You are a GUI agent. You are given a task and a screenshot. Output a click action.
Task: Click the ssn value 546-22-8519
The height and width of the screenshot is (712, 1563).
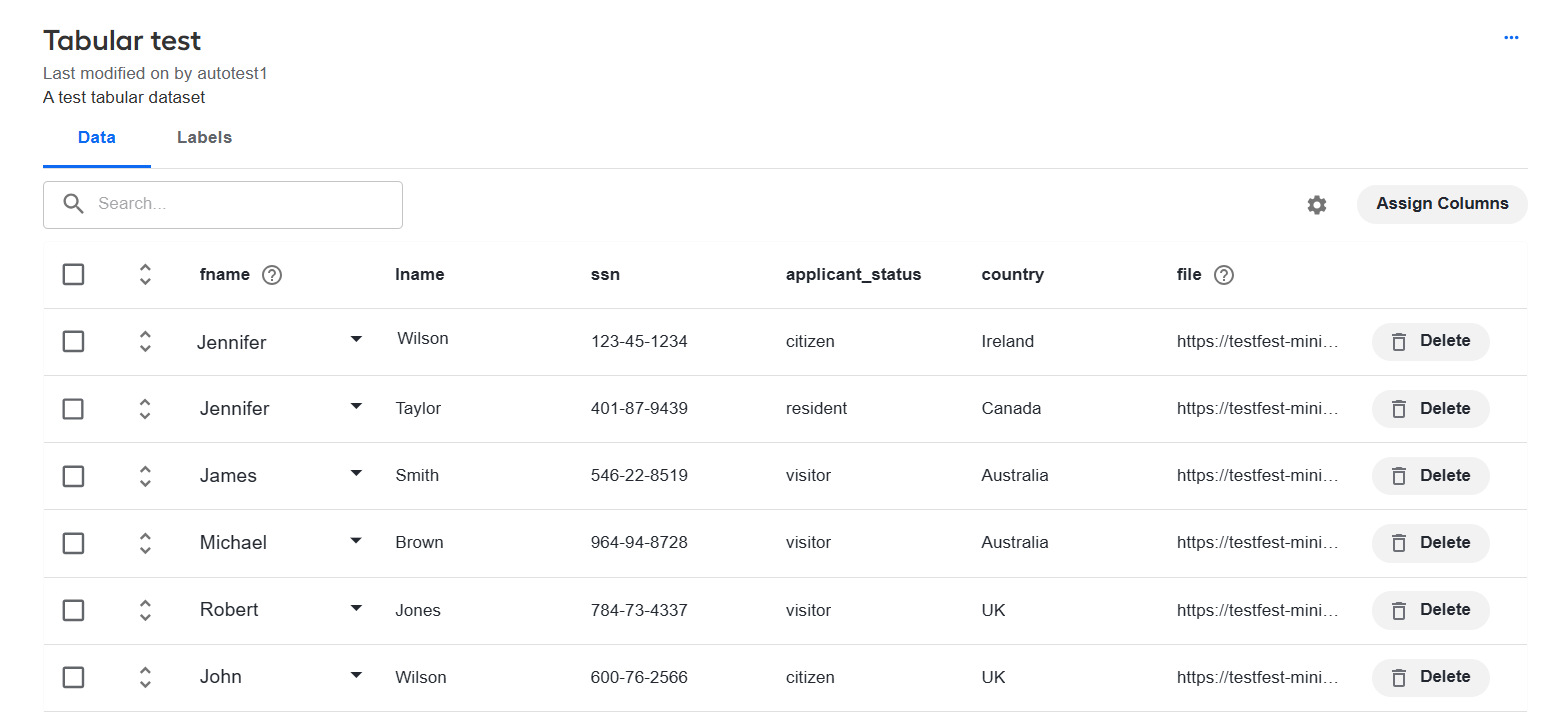[x=639, y=475]
